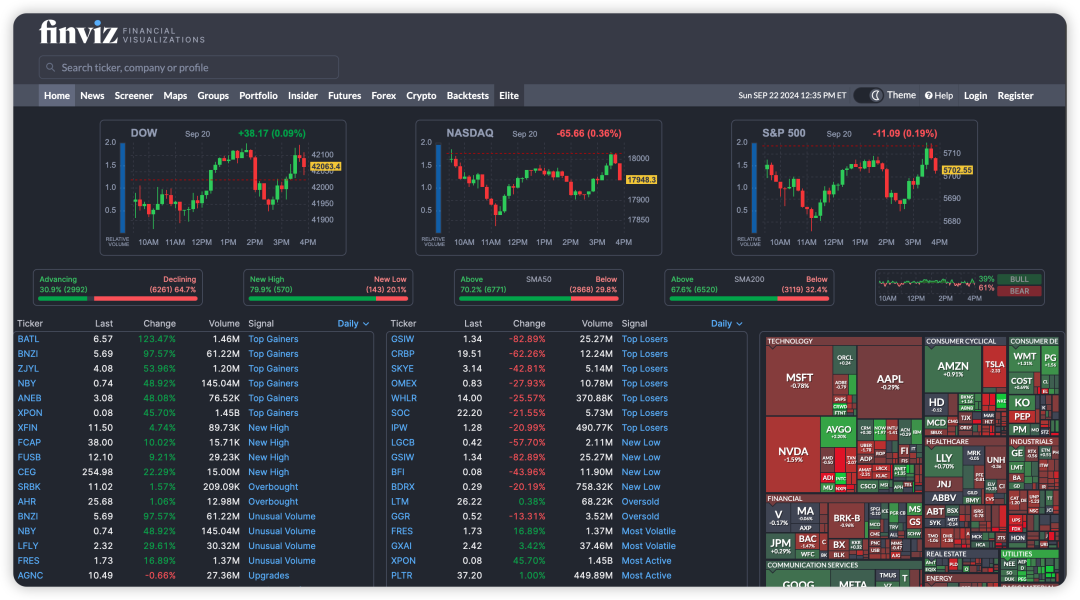Click the Oversold signal for LTM
Image resolution: width=1080 pixels, height=600 pixels.
[641, 501]
